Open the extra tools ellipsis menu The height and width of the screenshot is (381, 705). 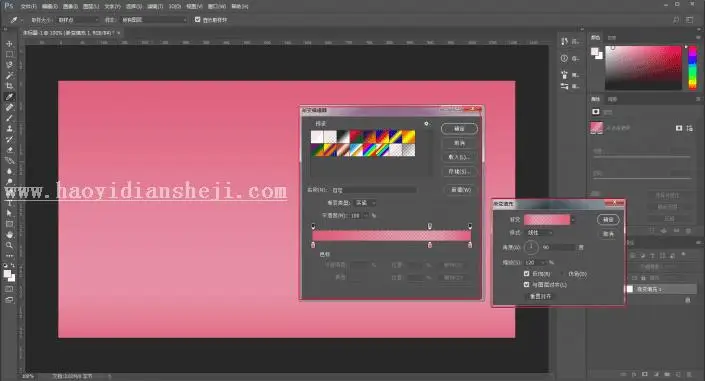9,255
